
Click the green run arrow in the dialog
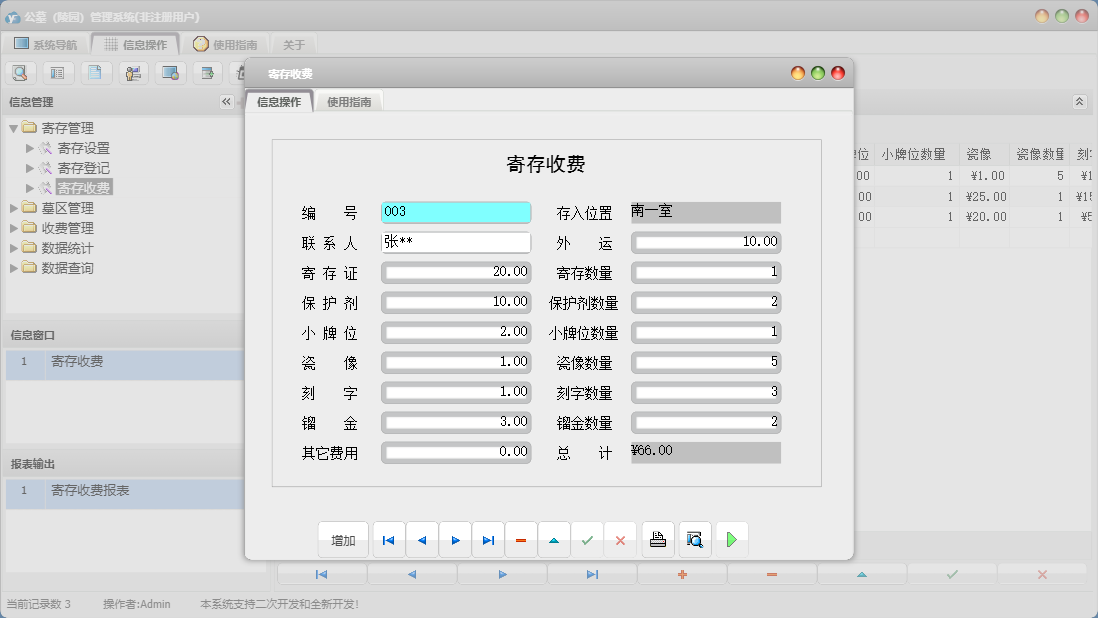731,539
